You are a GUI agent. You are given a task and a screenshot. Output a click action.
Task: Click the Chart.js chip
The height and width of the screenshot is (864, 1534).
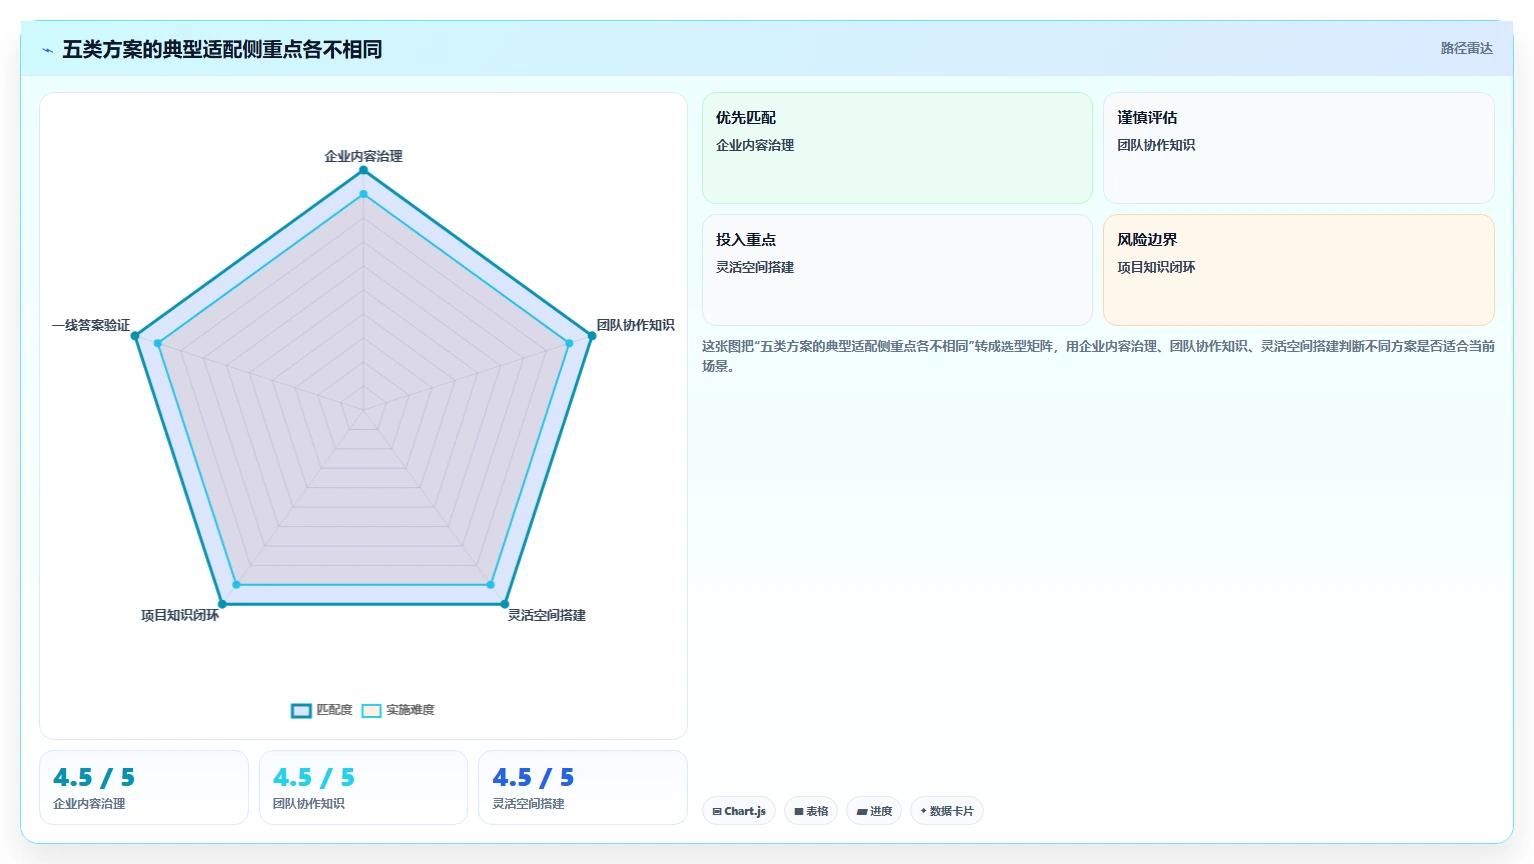point(739,811)
